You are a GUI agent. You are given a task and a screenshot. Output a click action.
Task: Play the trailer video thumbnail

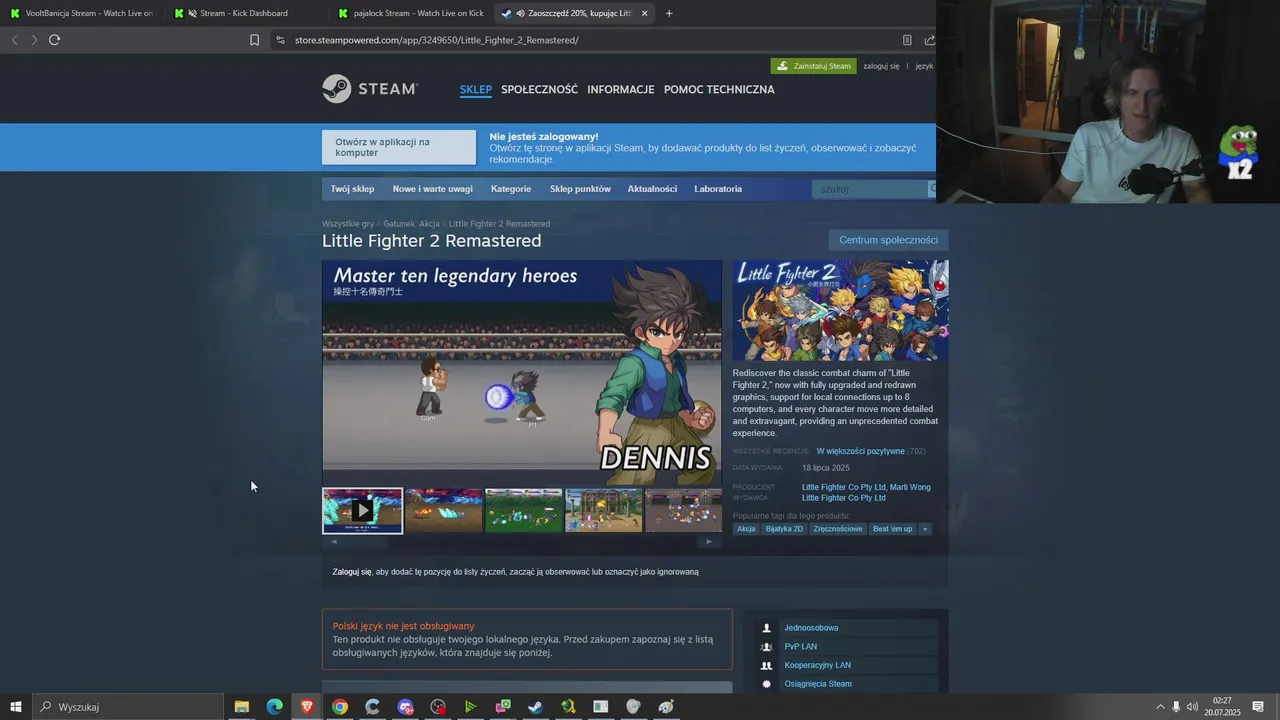pos(362,511)
